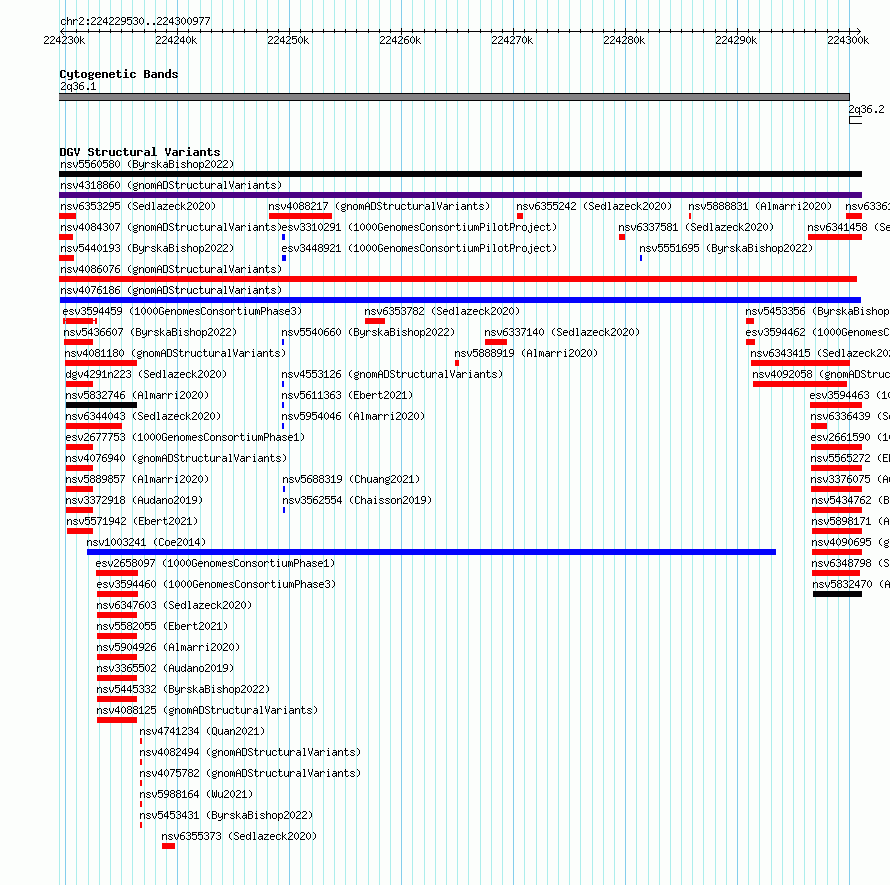Open esv3594460 1000Genomes Phase3 variant
Viewport: 890px width, 885px height.
click(x=216, y=584)
